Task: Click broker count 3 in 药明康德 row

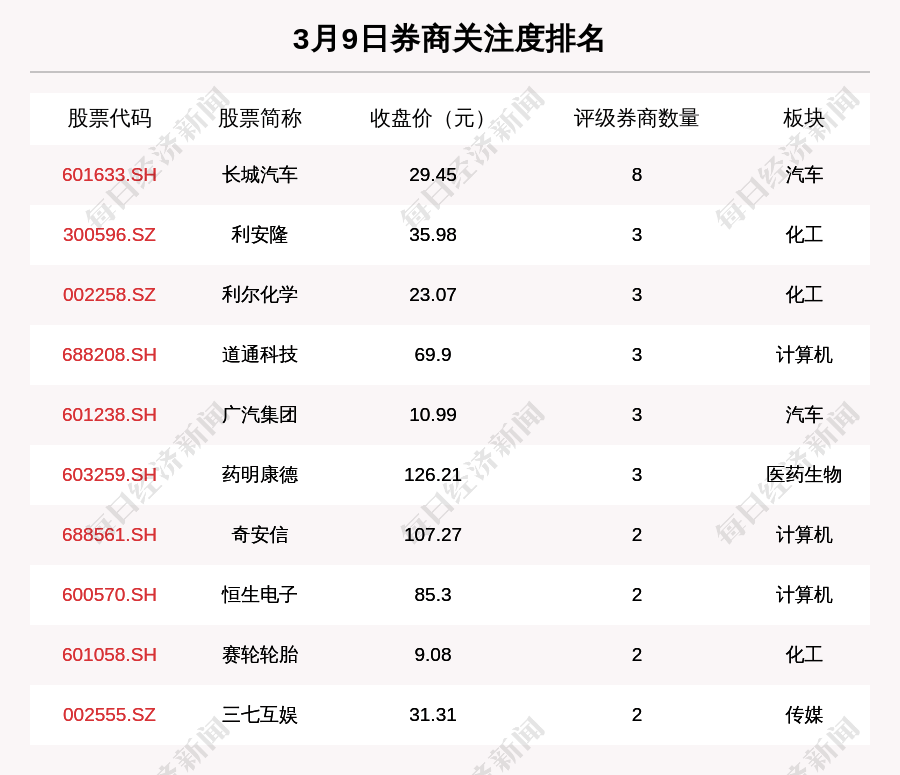Action: [637, 475]
